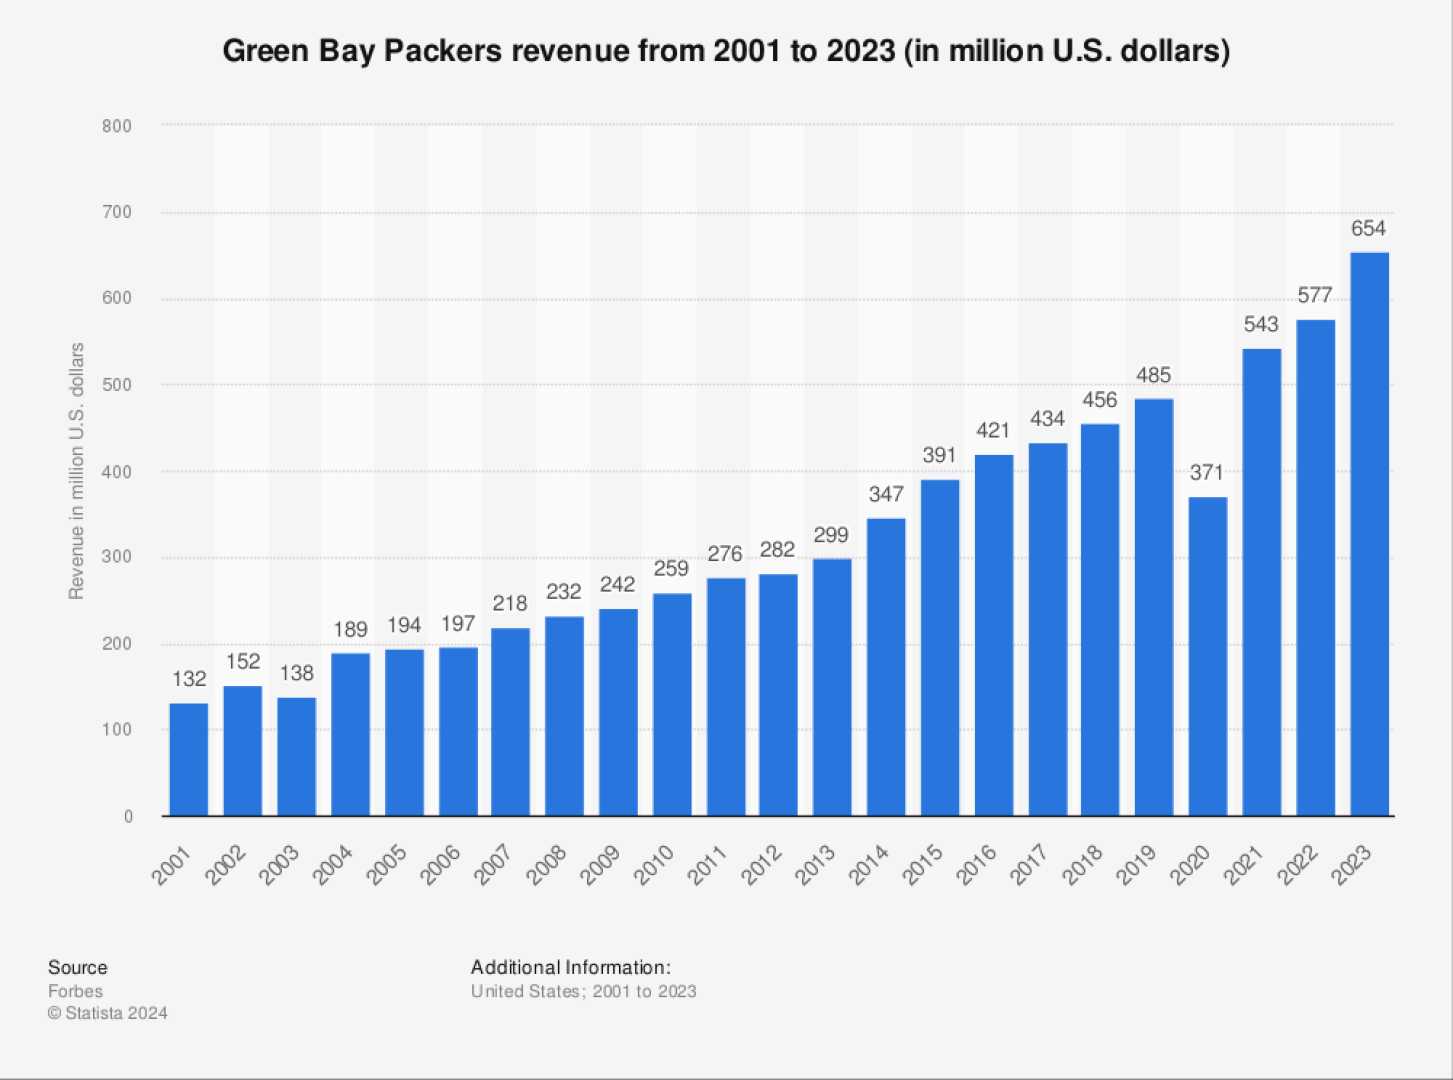Select the 194 value label
1453x1080 pixels.
404,625
